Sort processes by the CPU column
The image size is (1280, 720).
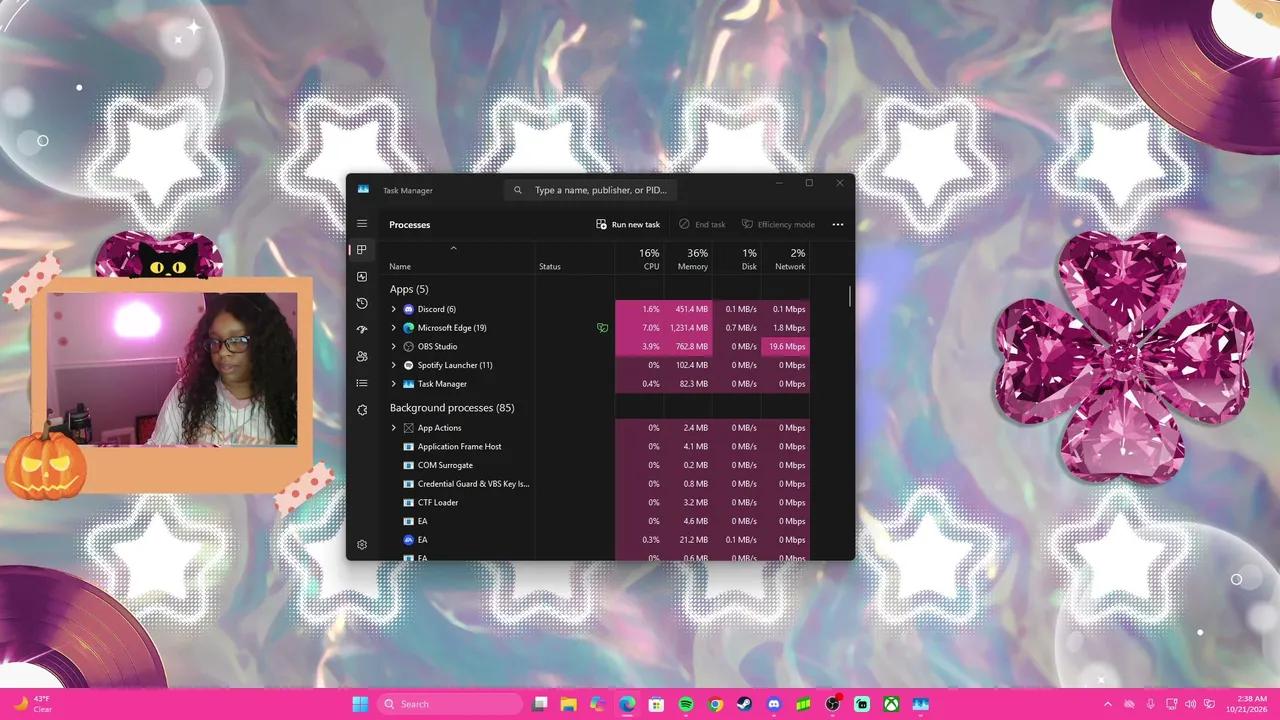point(639,259)
